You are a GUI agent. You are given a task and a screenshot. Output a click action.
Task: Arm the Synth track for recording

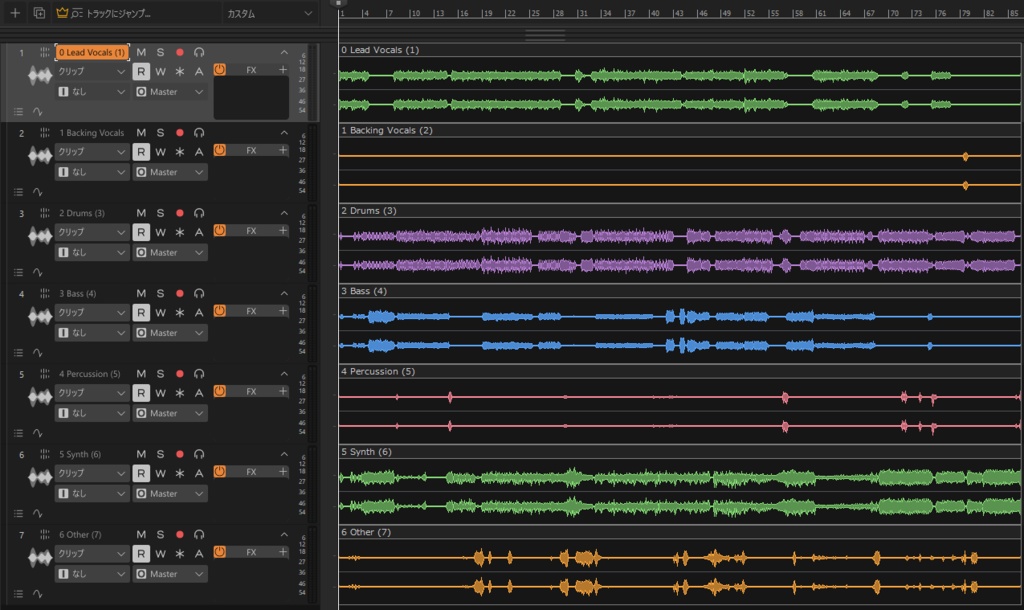pos(180,454)
